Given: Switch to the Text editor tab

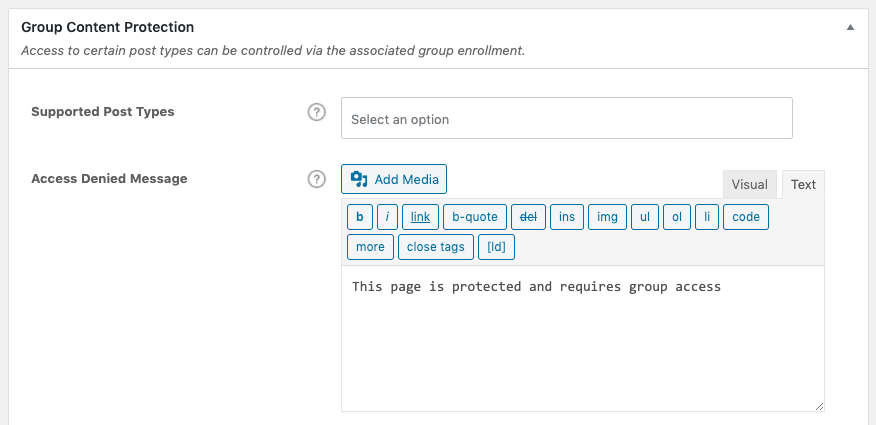Looking at the screenshot, I should point(803,185).
